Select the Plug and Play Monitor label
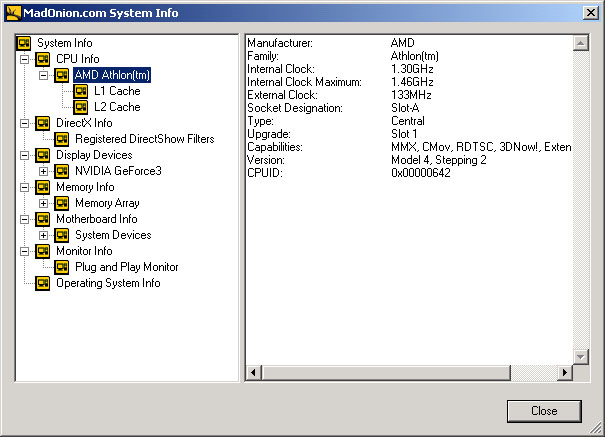 point(127,267)
